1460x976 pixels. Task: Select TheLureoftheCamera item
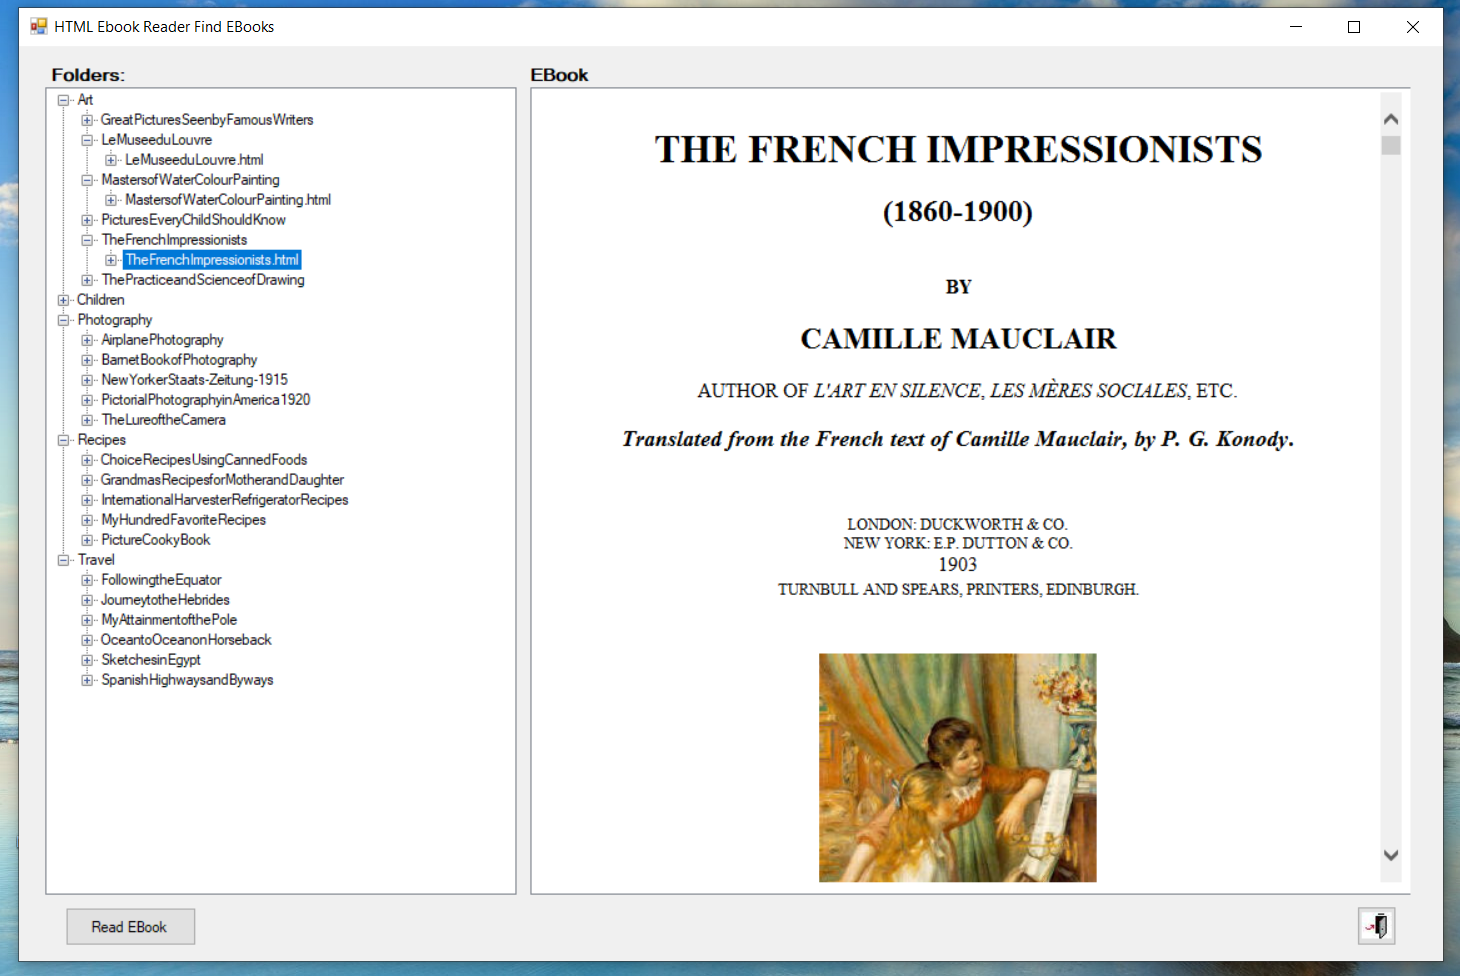click(x=163, y=420)
